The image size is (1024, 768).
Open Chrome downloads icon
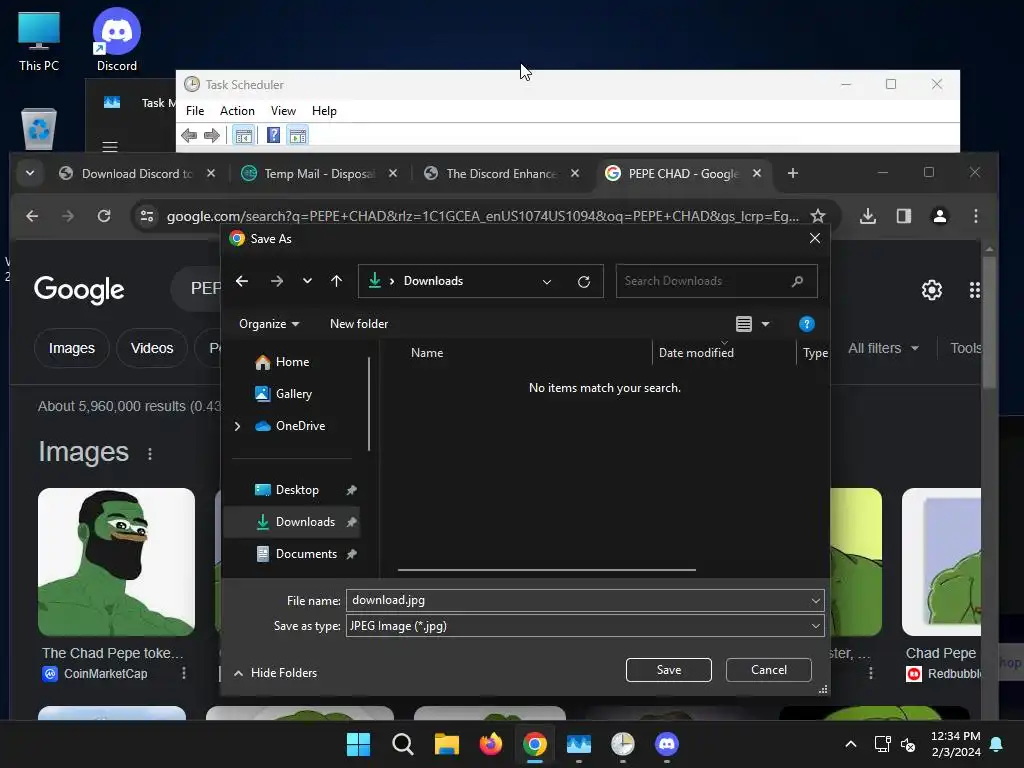tap(868, 216)
